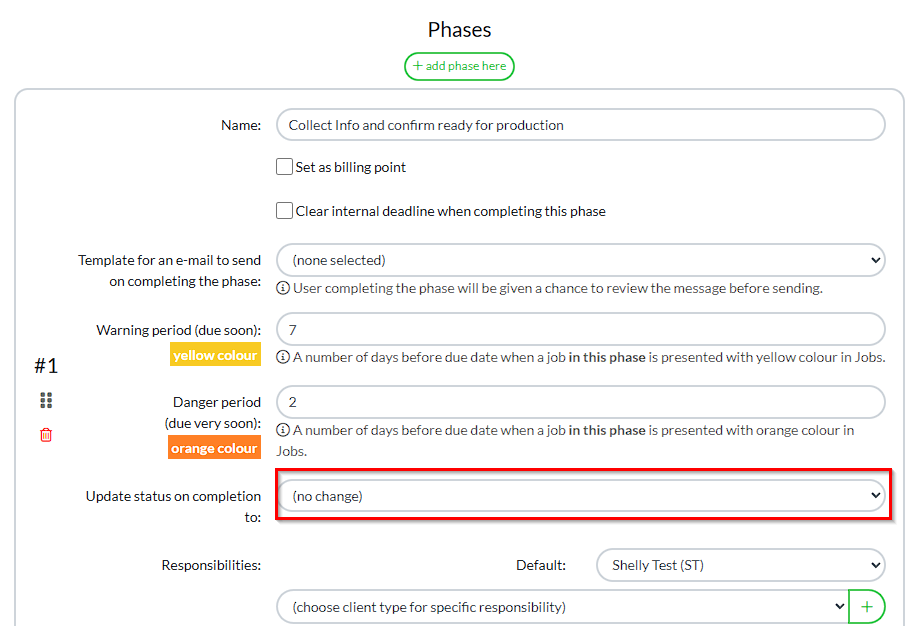Click the Danger period input showing 2
The width and height of the screenshot is (906, 626).
click(x=580, y=402)
